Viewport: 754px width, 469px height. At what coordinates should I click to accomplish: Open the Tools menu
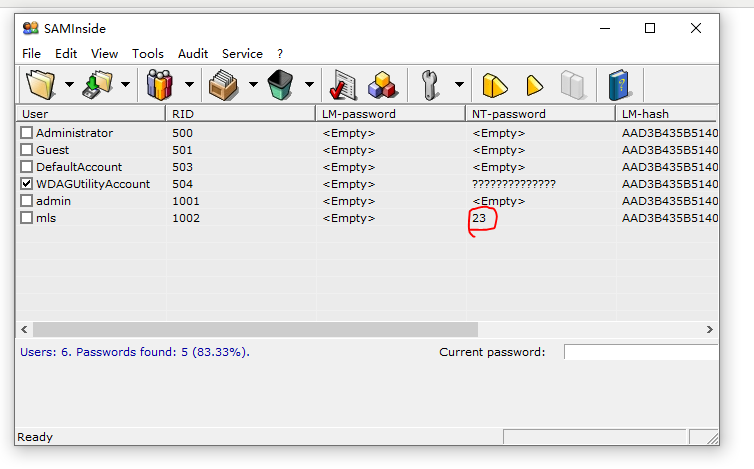(148, 54)
